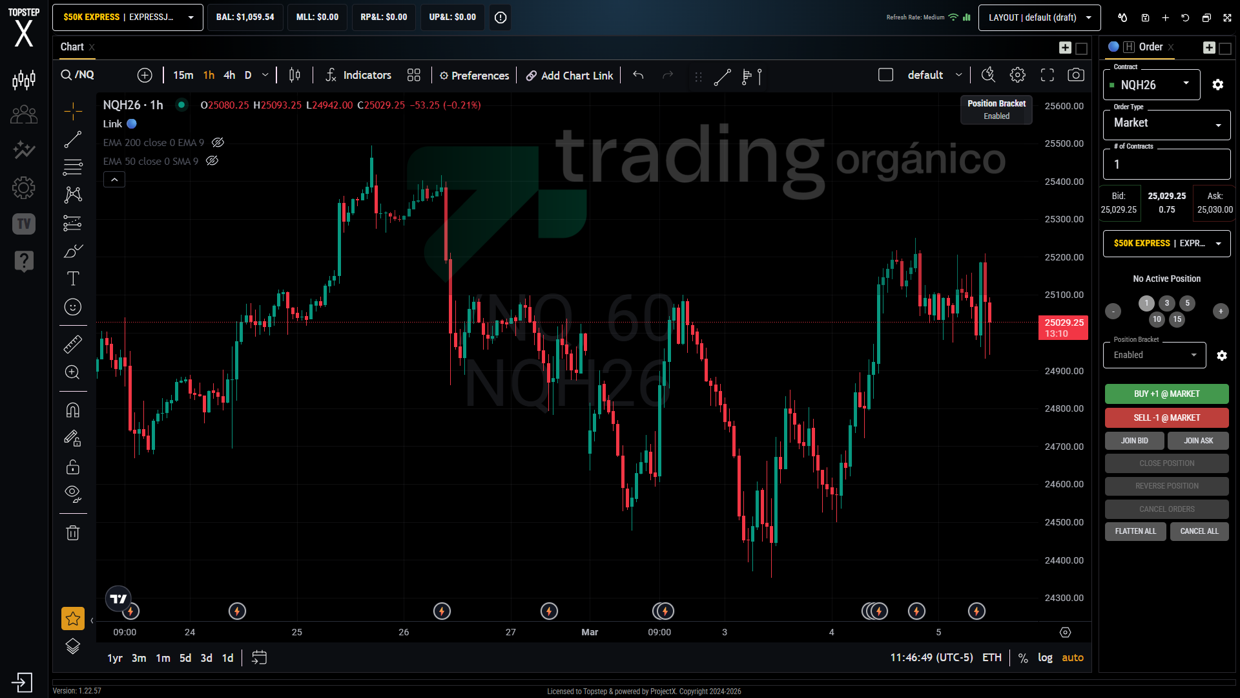This screenshot has width=1240, height=698.
Task: Expand the LAYOUT default draft dropdown
Action: (x=1039, y=17)
